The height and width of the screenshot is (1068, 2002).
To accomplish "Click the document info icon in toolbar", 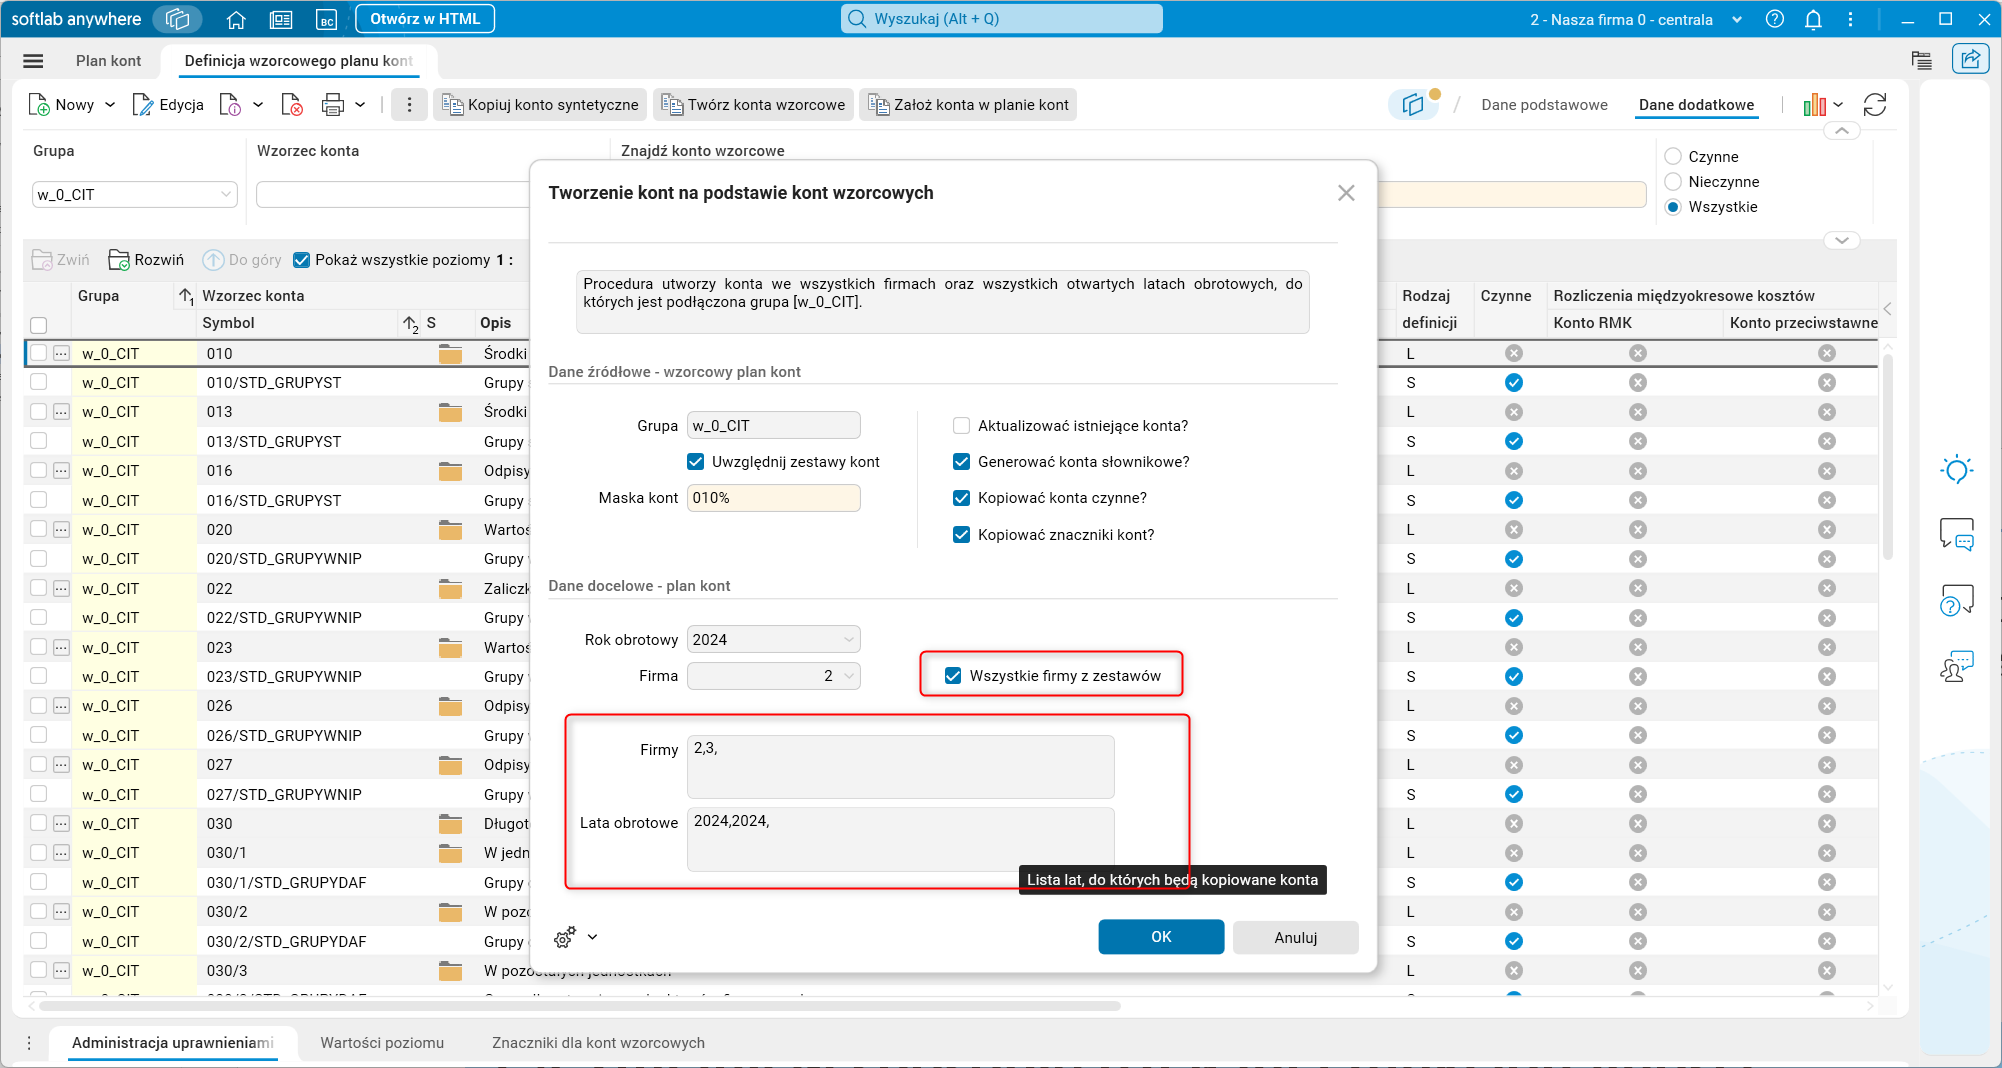I will pos(230,105).
